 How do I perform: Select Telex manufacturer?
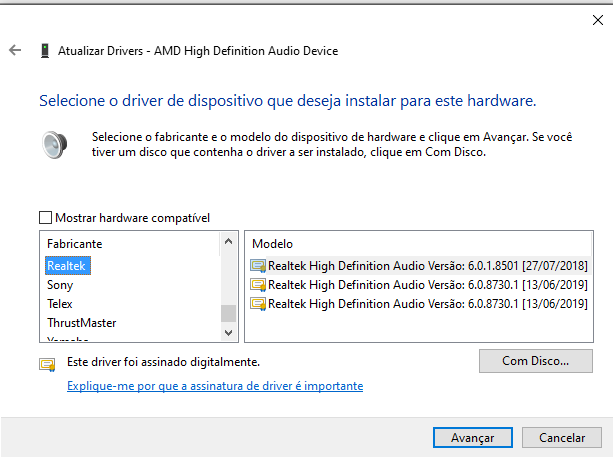(60, 304)
